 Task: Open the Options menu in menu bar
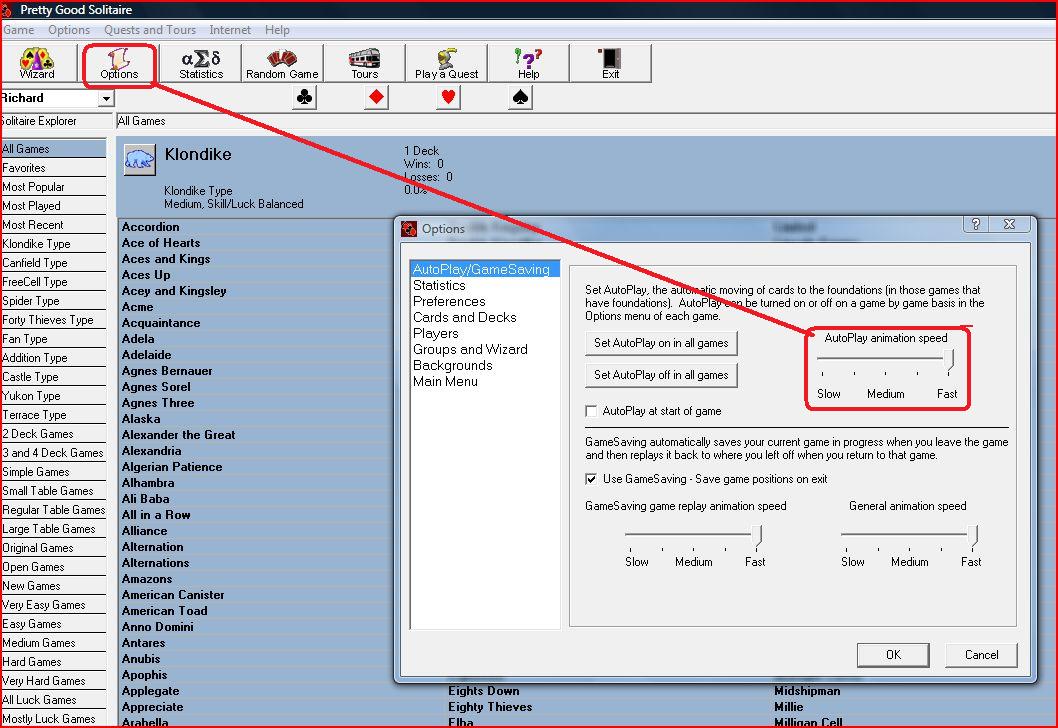[x=69, y=30]
